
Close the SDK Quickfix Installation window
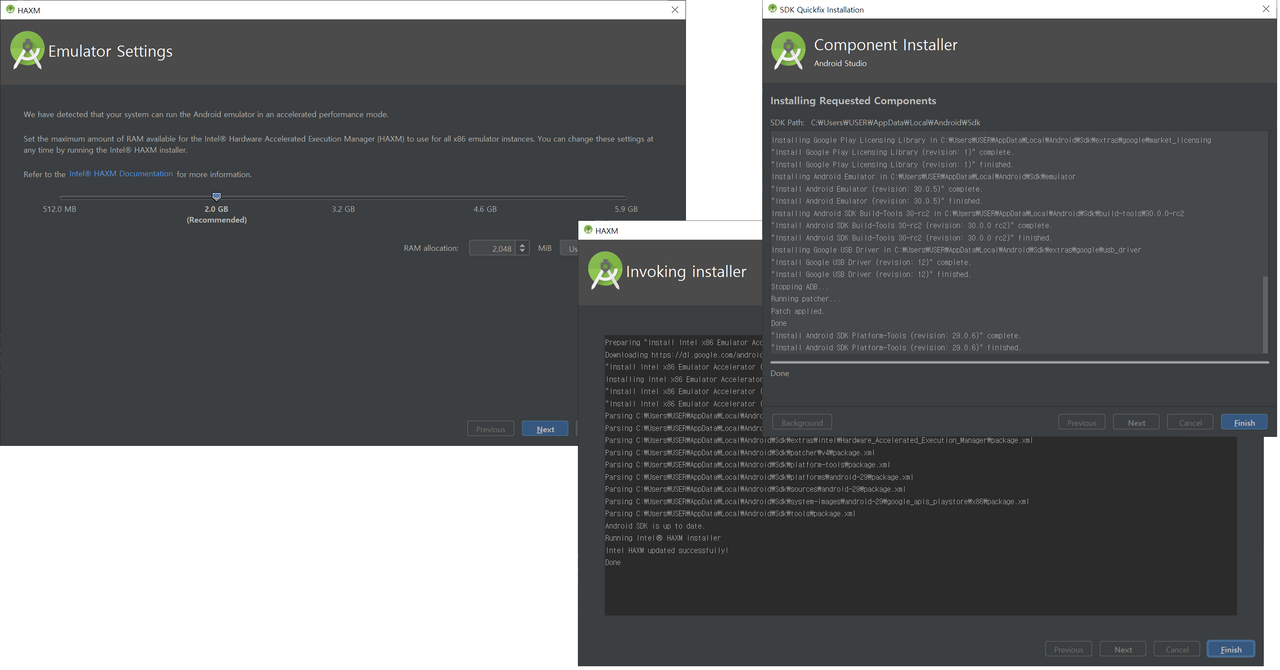[x=1266, y=9]
